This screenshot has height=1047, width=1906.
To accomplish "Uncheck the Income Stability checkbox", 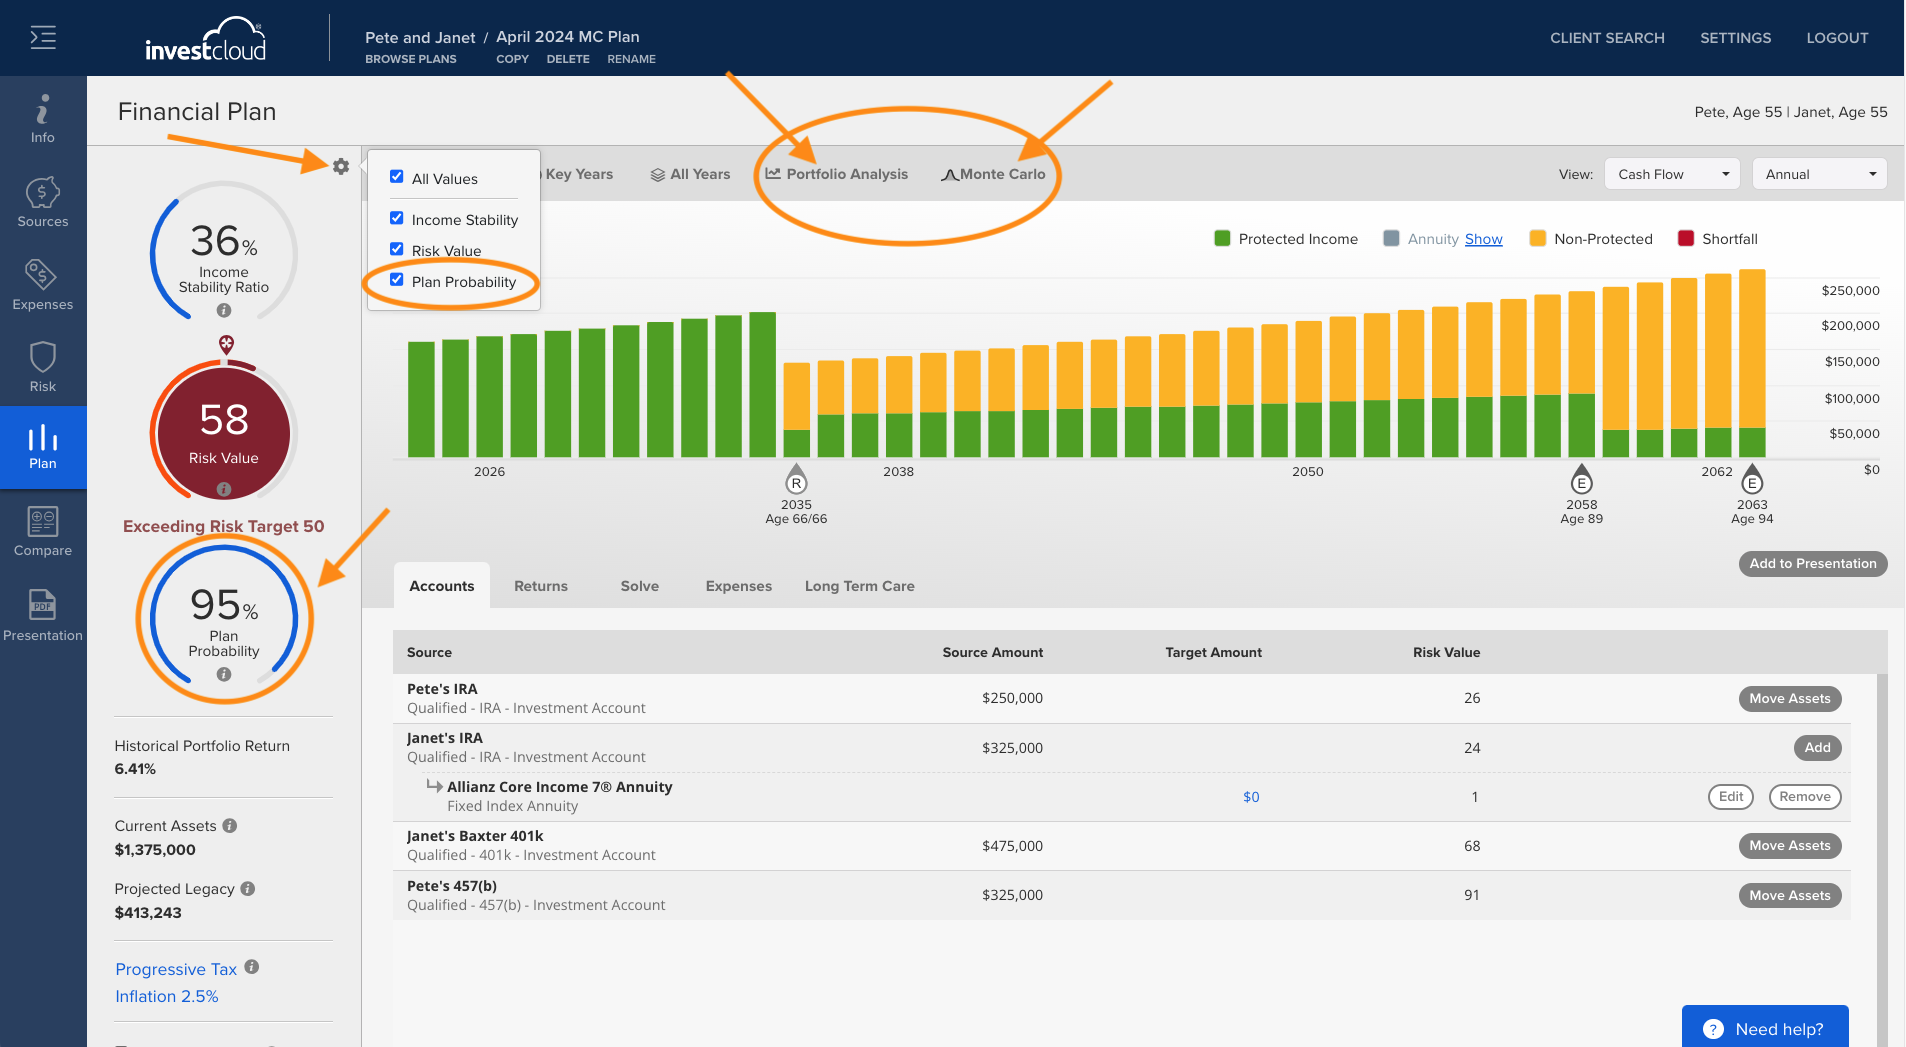I will (x=397, y=218).
